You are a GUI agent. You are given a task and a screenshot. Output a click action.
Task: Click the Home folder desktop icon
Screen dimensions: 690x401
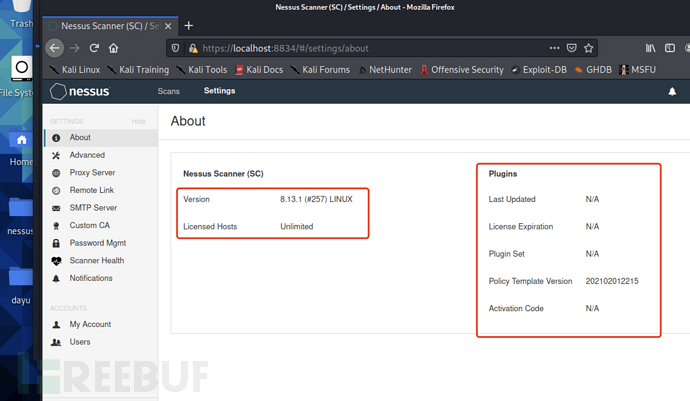point(21,149)
